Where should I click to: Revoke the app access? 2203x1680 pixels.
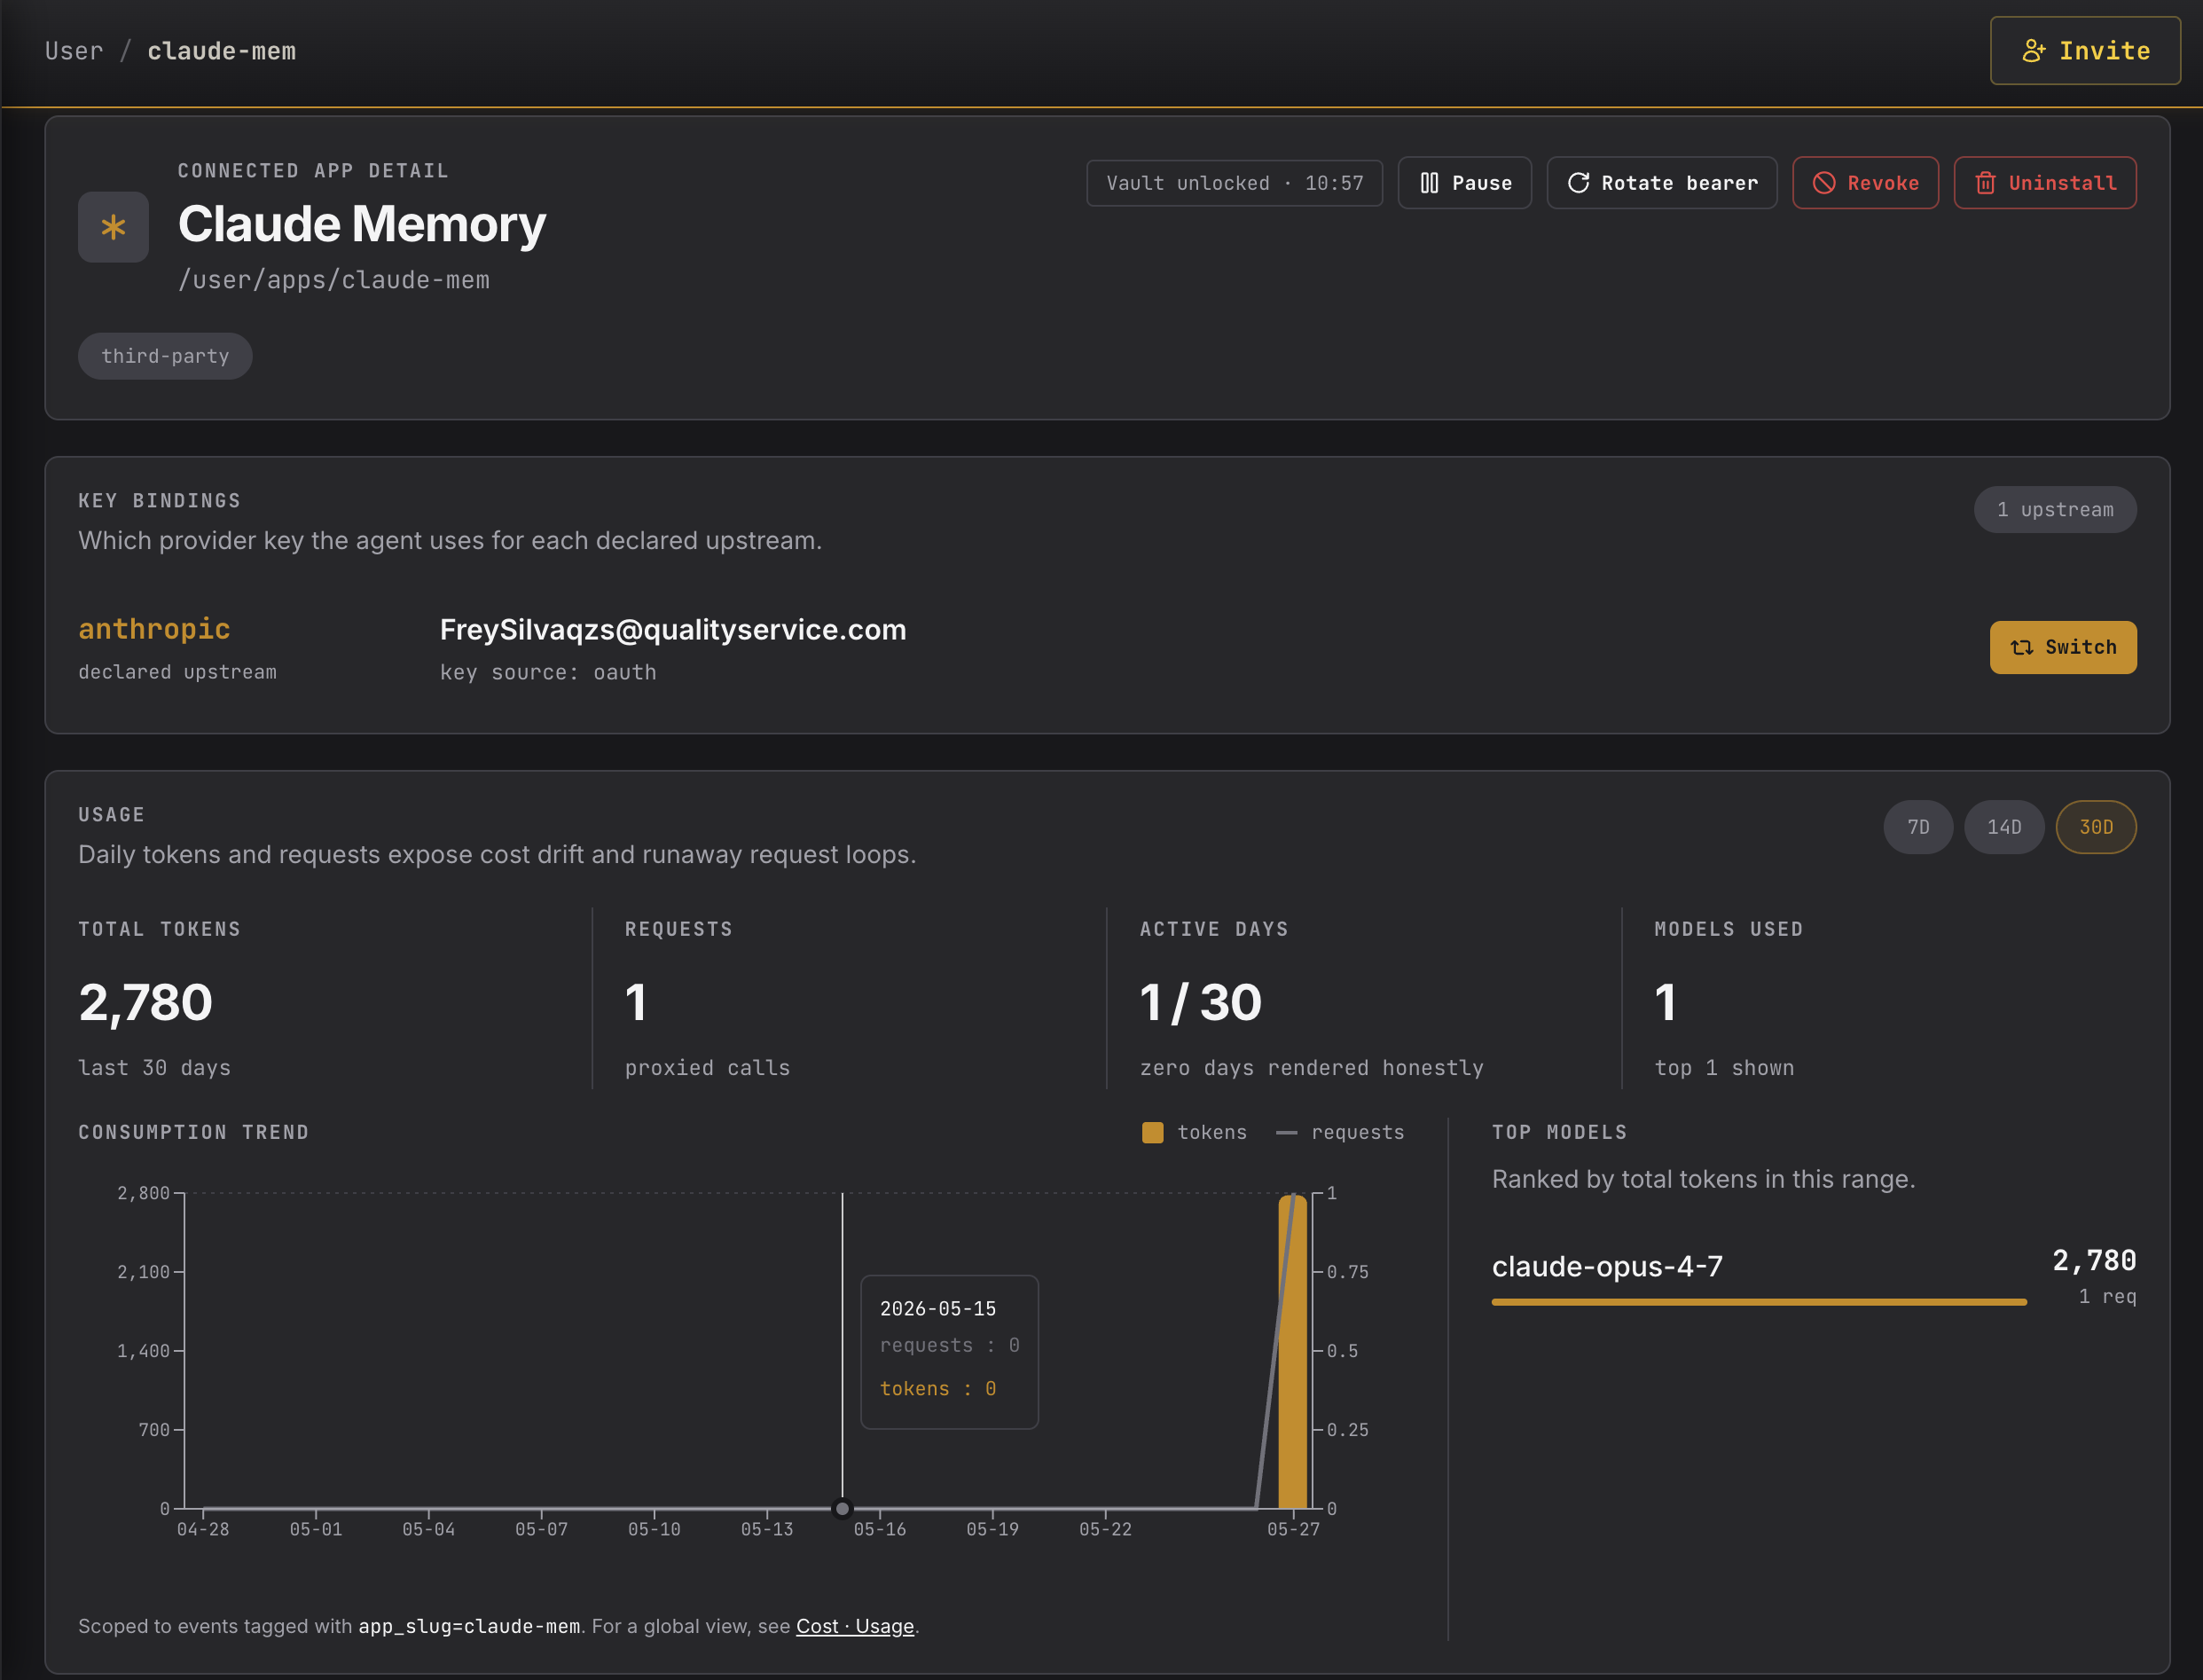[1865, 183]
